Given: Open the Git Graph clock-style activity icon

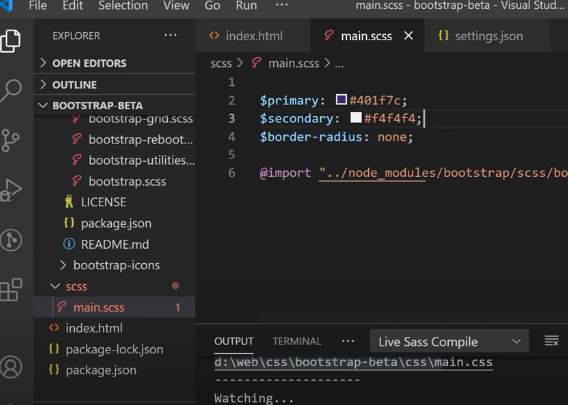Looking at the screenshot, I should [x=11, y=240].
